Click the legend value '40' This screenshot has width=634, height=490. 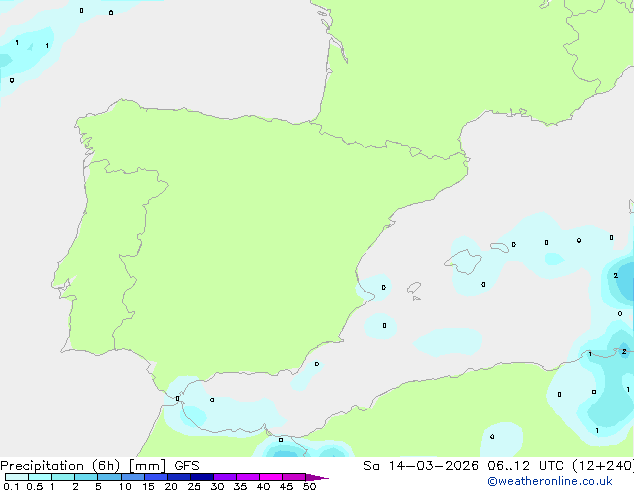263,486
